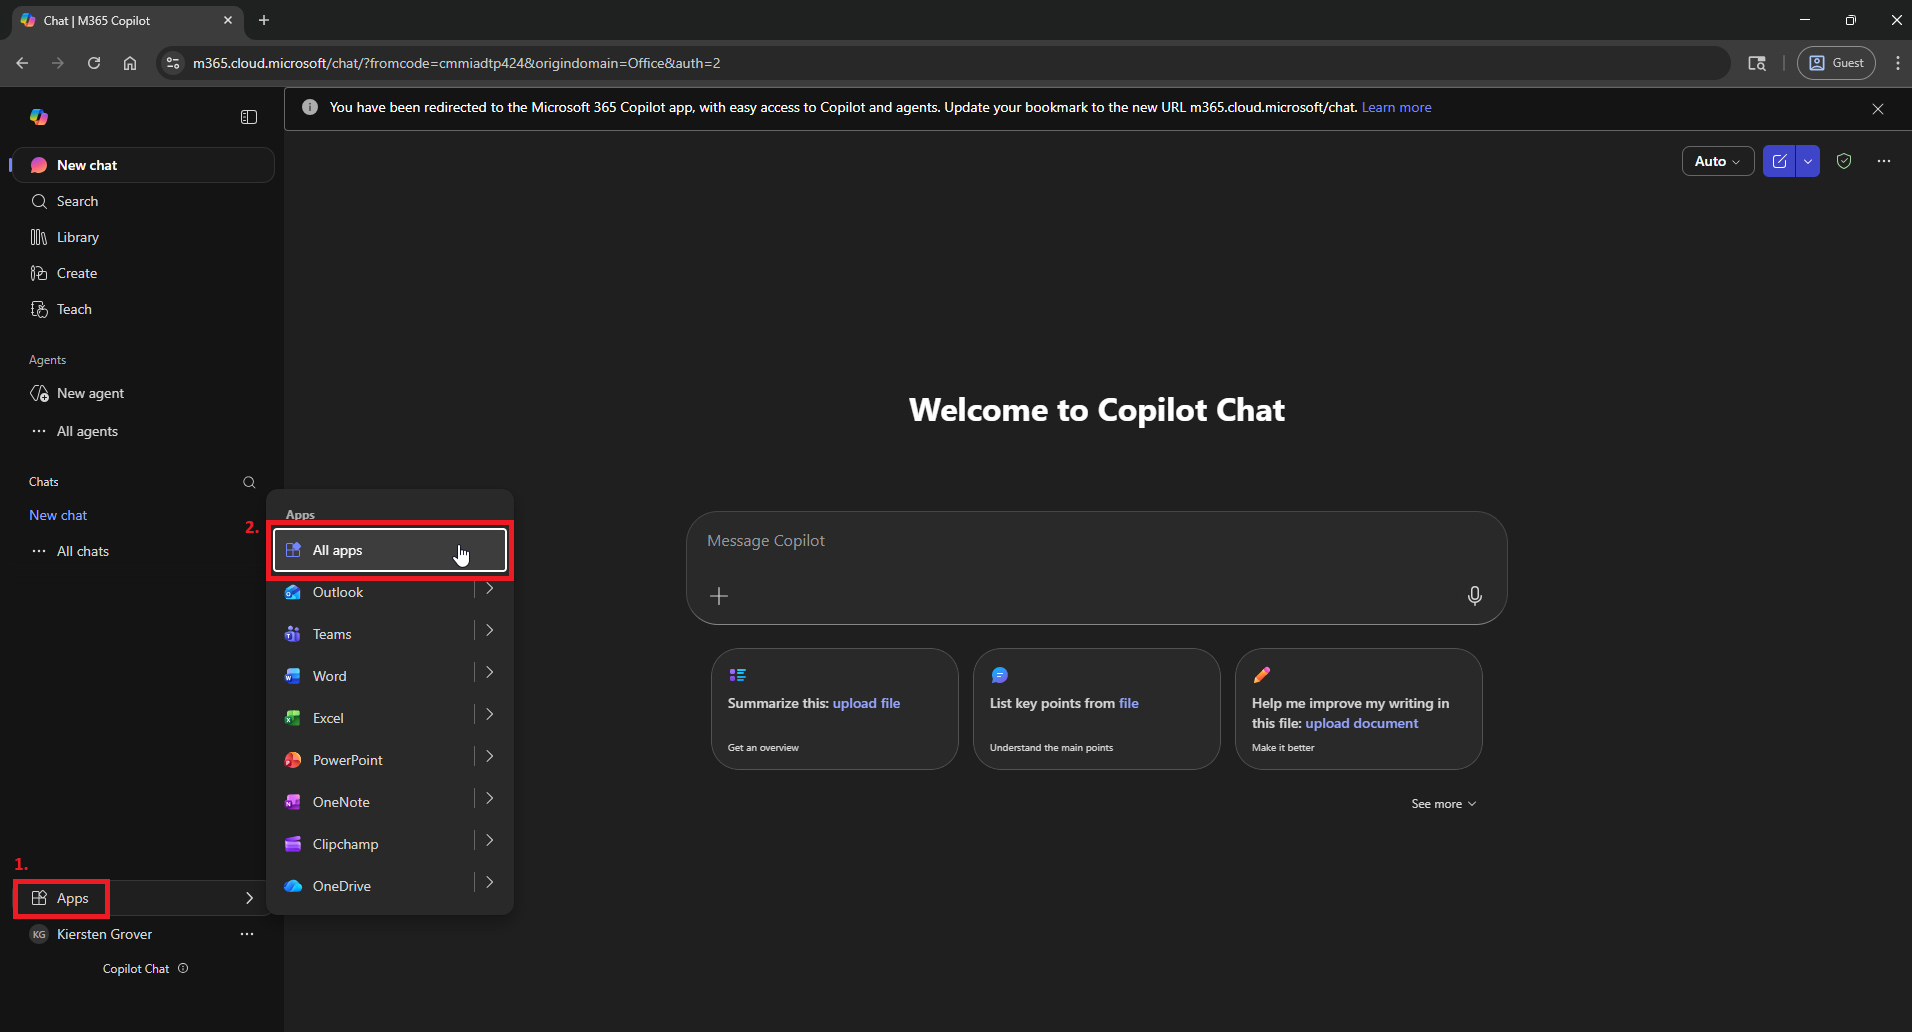1912x1032 pixels.
Task: Toggle the sidebar collapse panel icon
Action: click(249, 117)
